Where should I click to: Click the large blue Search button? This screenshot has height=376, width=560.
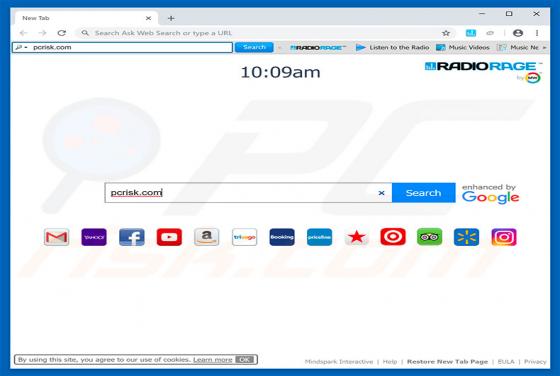coord(424,193)
